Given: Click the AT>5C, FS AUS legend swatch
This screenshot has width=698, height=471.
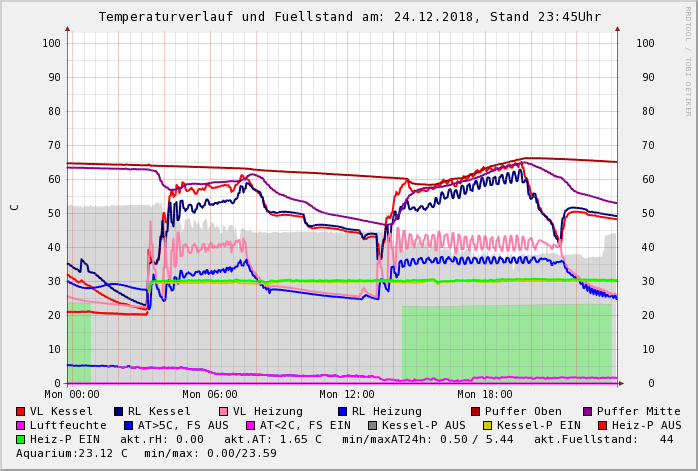Looking at the screenshot, I should coord(126,425).
